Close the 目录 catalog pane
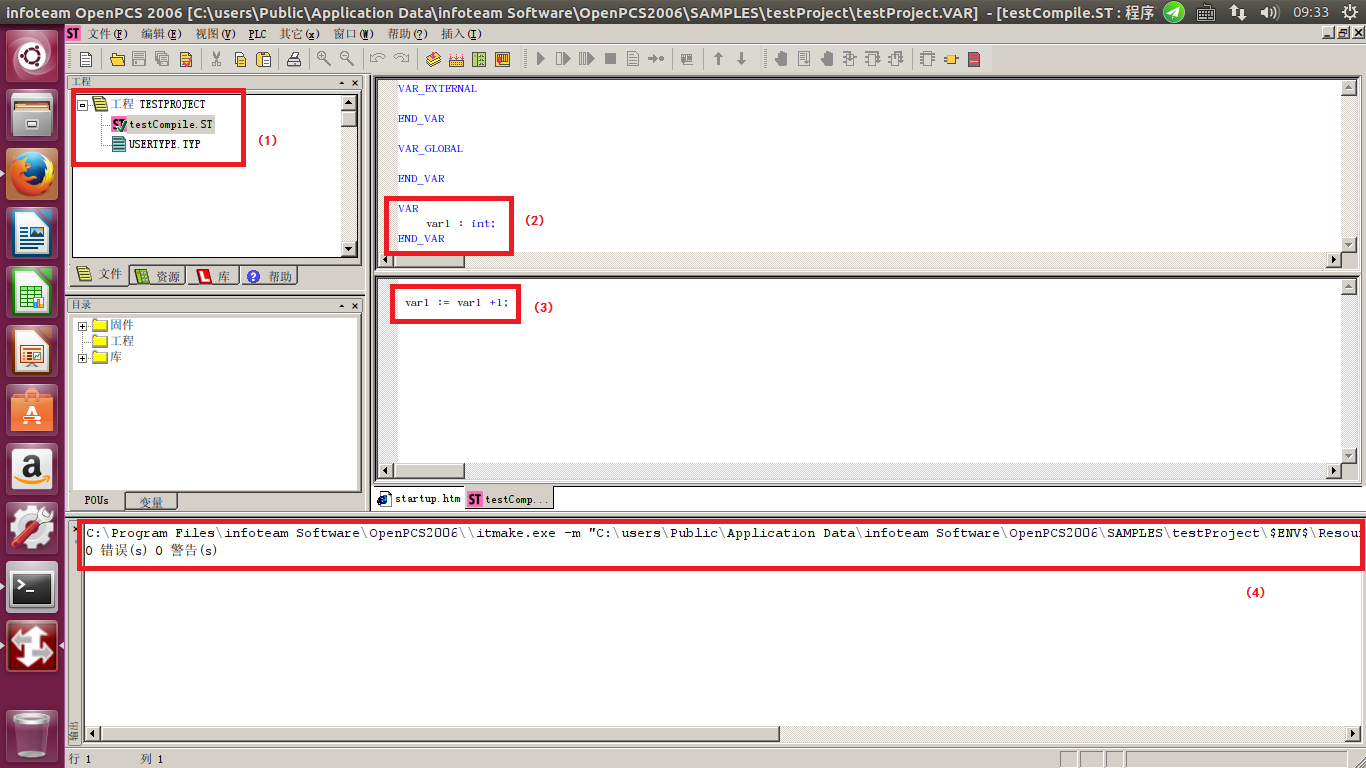Screen dimensions: 1366x768 [x=354, y=306]
